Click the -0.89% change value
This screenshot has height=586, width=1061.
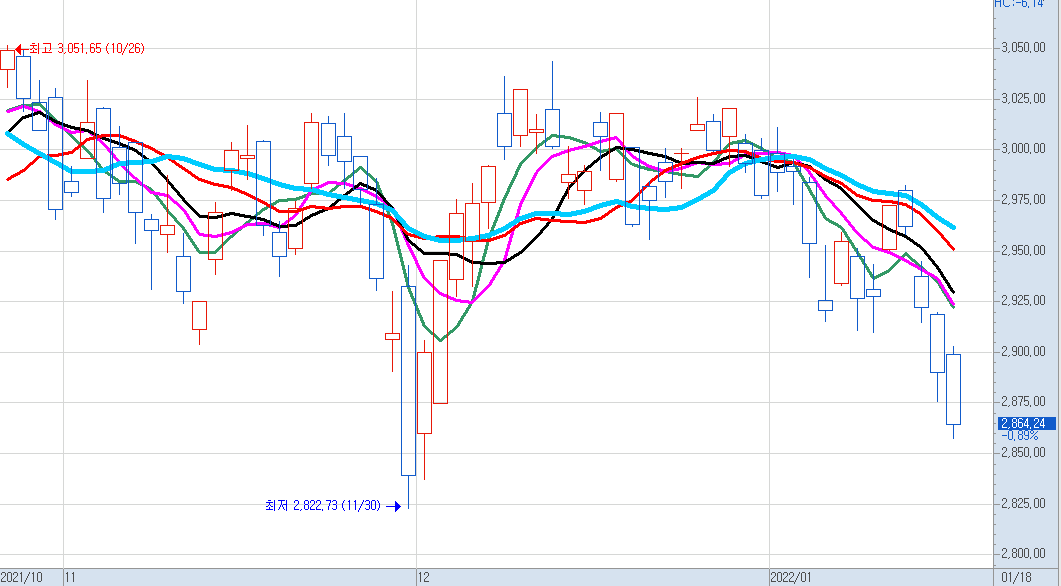click(1019, 435)
